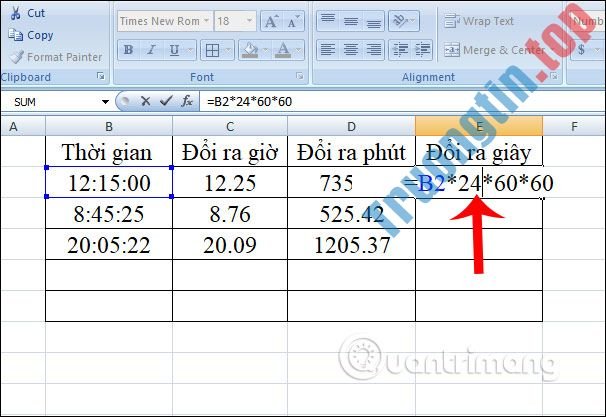
Task: Click the cell 'Đổi ra phút'
Action: (x=351, y=151)
